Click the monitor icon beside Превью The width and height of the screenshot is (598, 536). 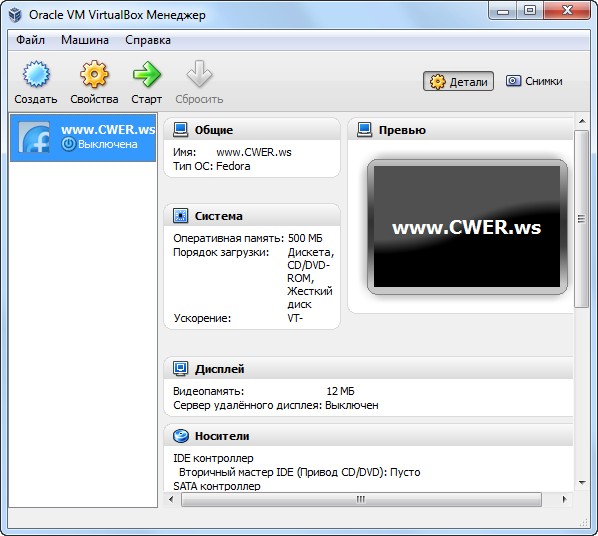click(x=365, y=130)
